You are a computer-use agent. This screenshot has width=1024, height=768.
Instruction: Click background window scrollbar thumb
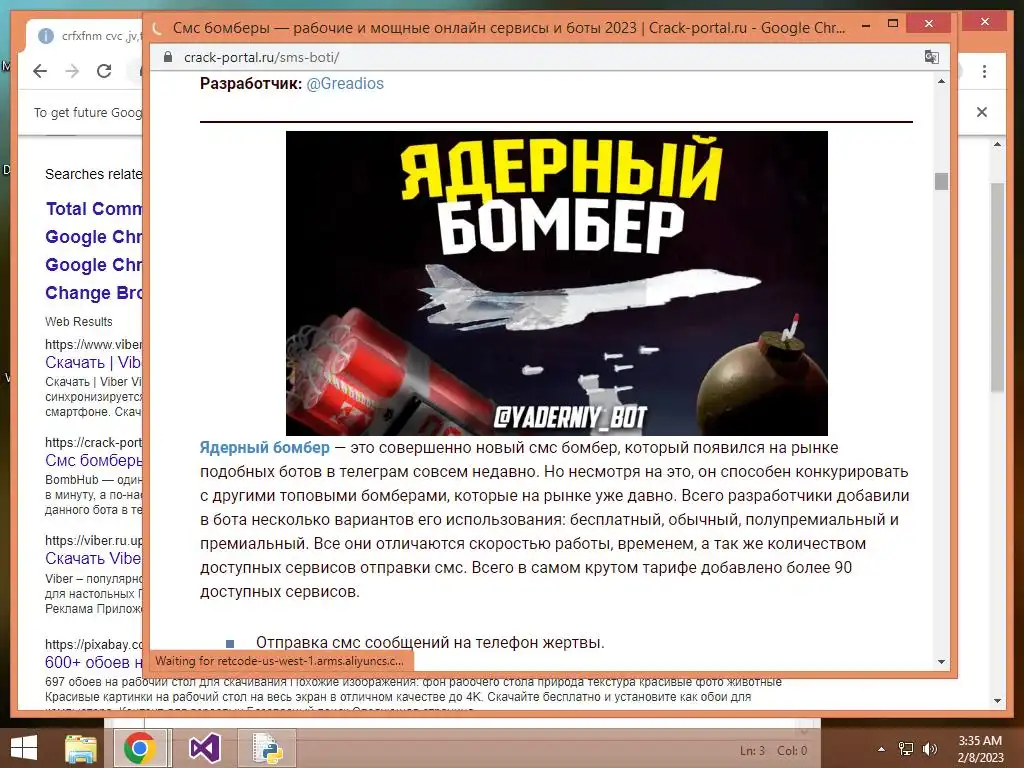tap(997, 287)
